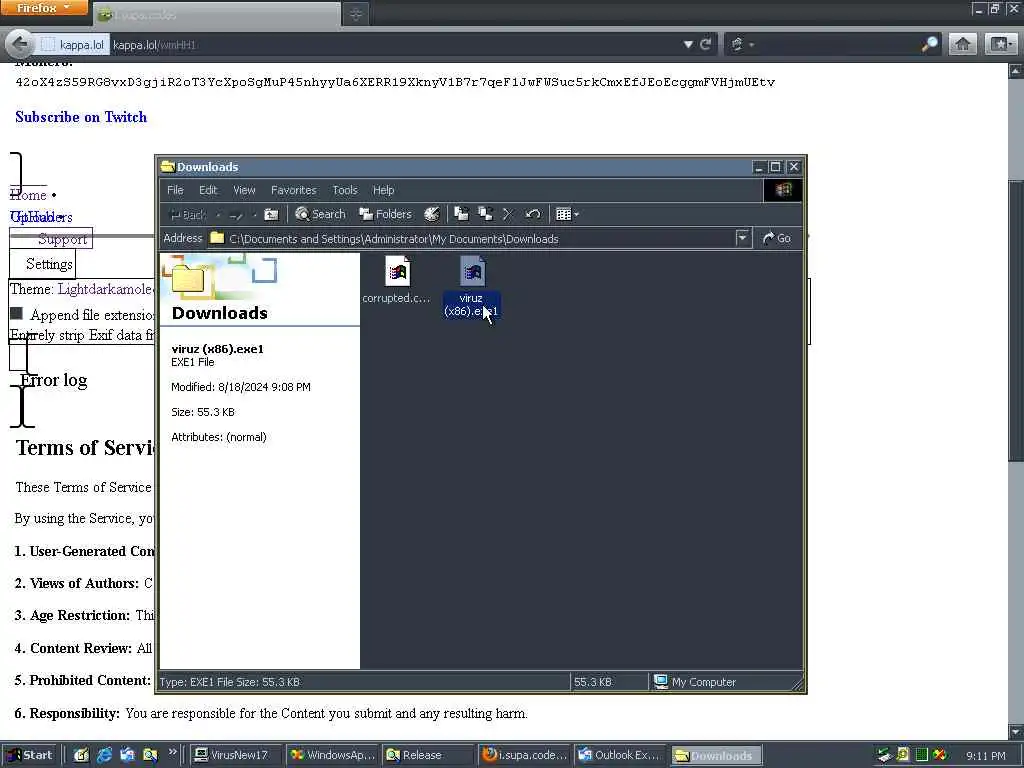Open the URL history dropdown arrow
This screenshot has width=1024, height=768.
[688, 44]
